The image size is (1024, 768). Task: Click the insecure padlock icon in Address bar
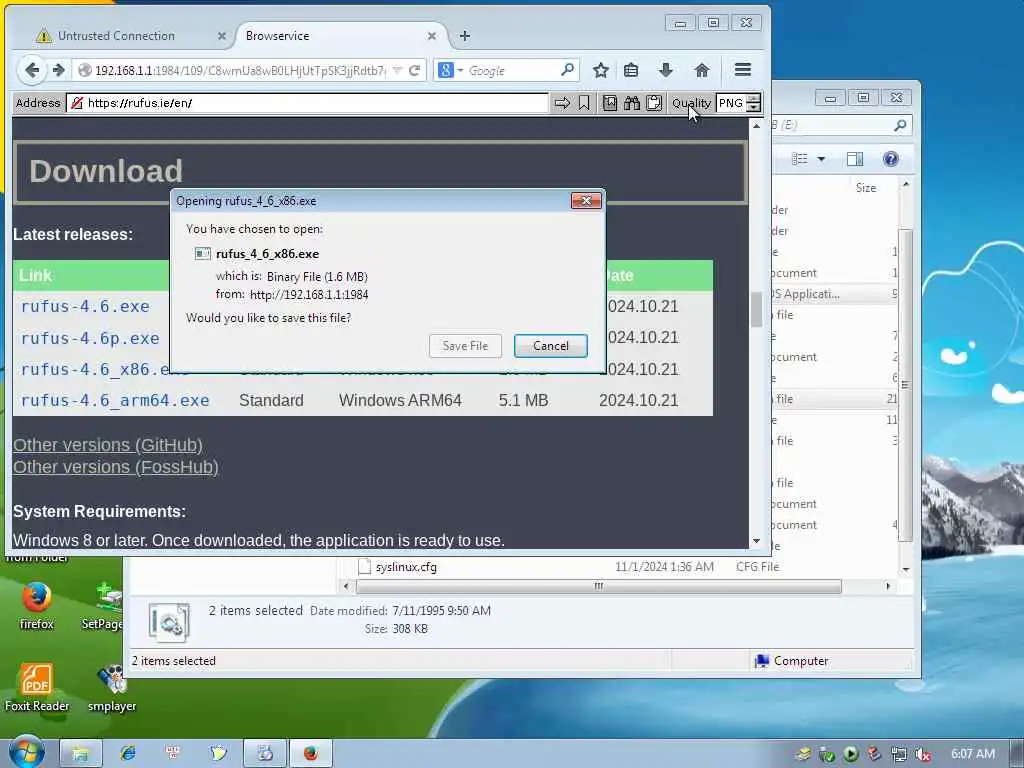coord(77,103)
